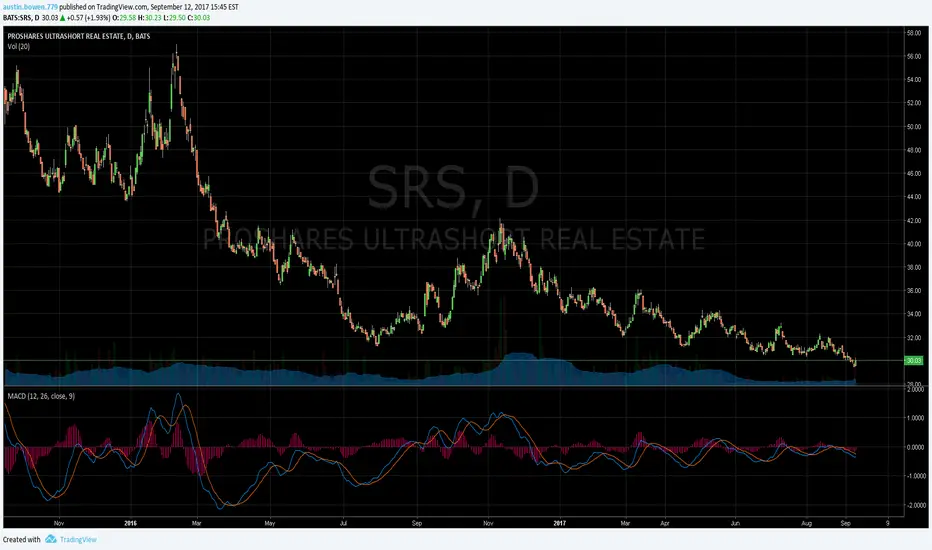Click the 'published on TradingView.com' timestamp text
The height and width of the screenshot is (550, 932).
[x=149, y=7]
